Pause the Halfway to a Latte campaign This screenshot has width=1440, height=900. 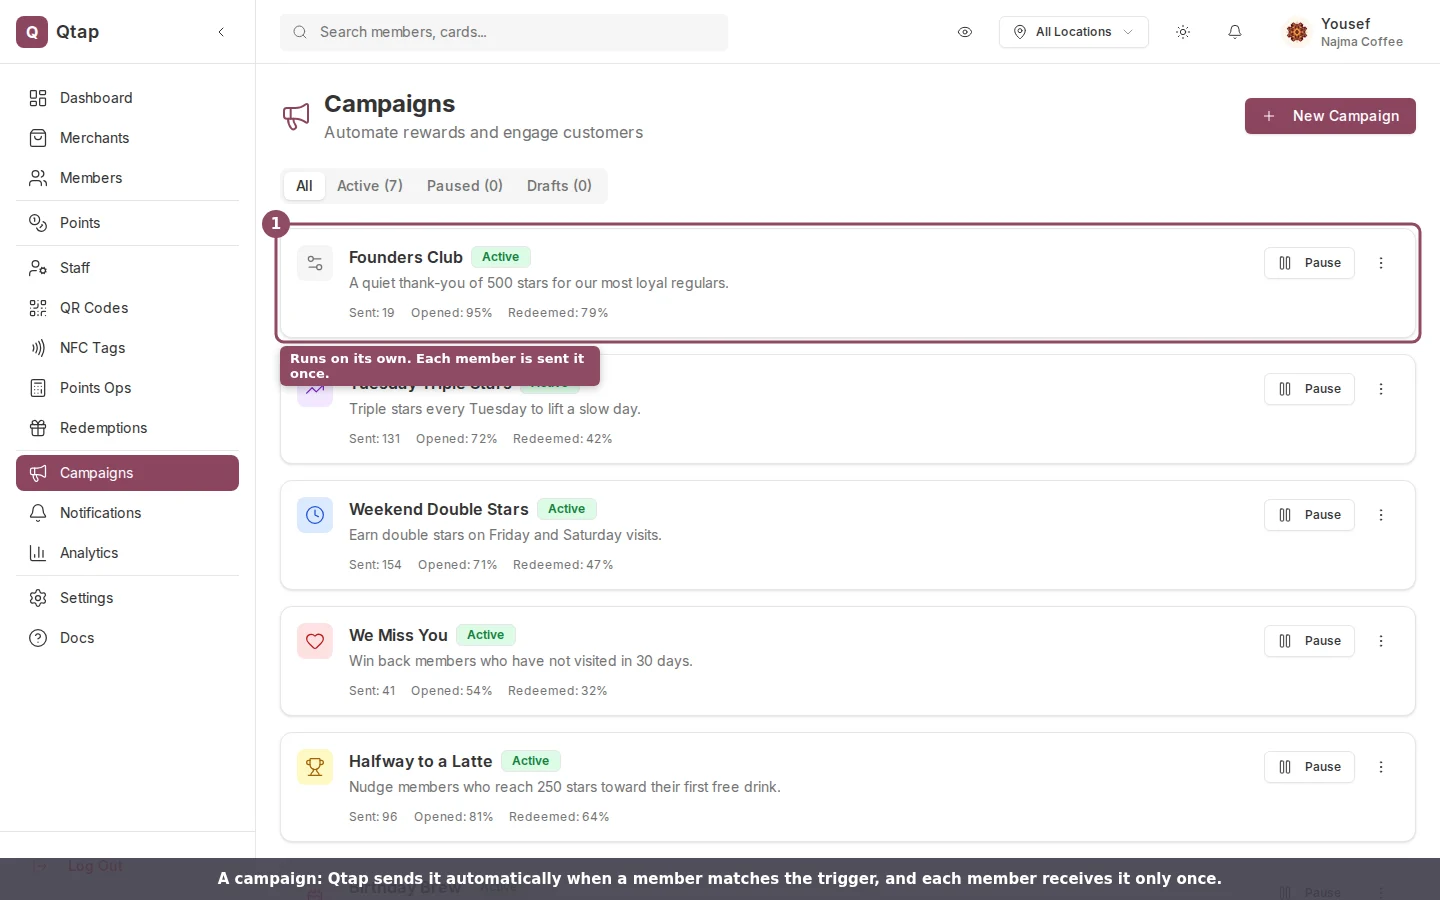point(1309,767)
